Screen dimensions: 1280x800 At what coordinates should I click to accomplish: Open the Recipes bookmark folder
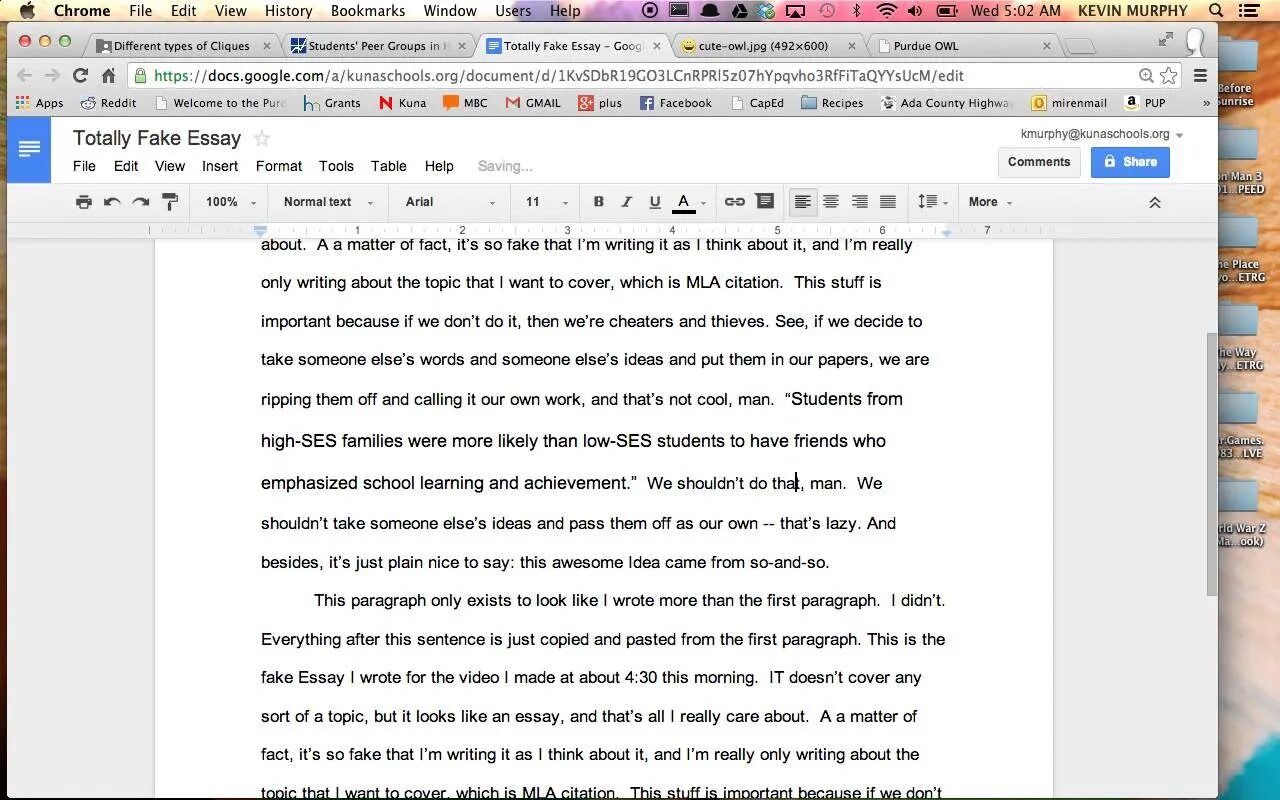[x=832, y=103]
